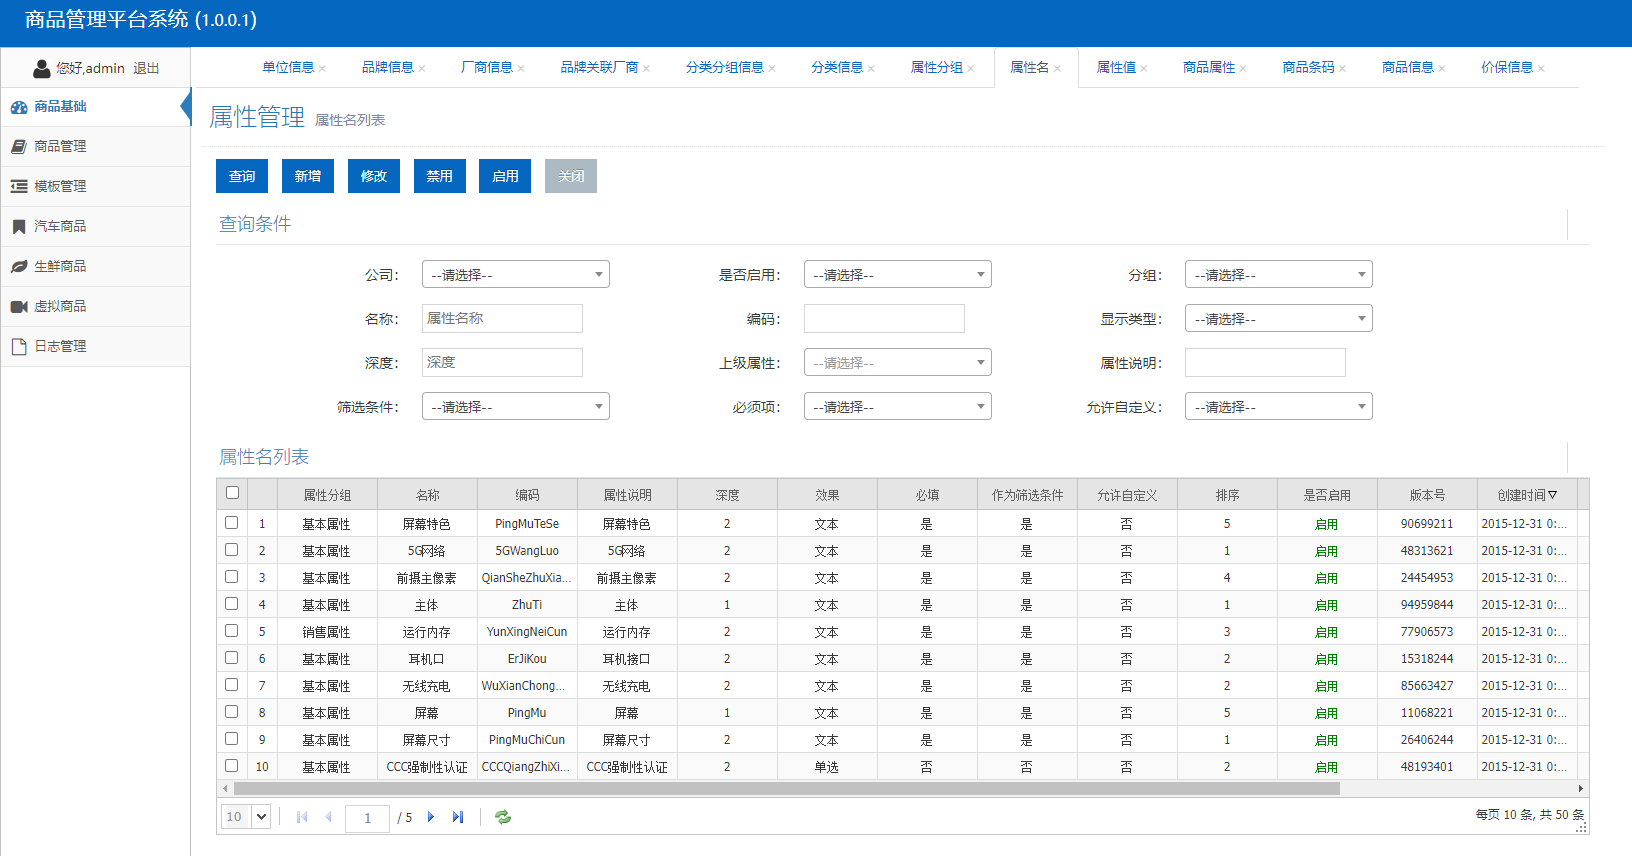The width and height of the screenshot is (1632, 856).
Task: Click the 生鲜商品 leaf icon
Action: pyautogui.click(x=19, y=267)
